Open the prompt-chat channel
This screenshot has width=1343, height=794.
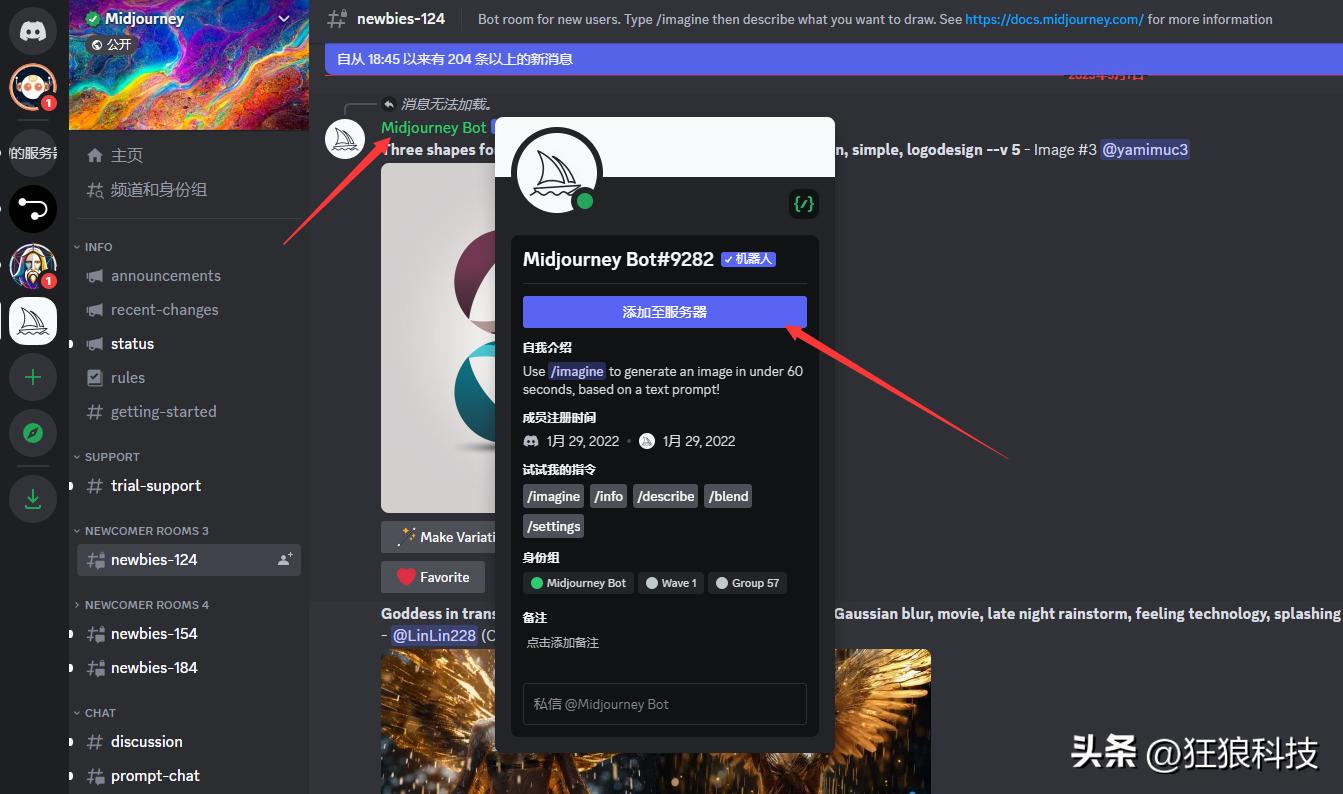click(x=188, y=776)
